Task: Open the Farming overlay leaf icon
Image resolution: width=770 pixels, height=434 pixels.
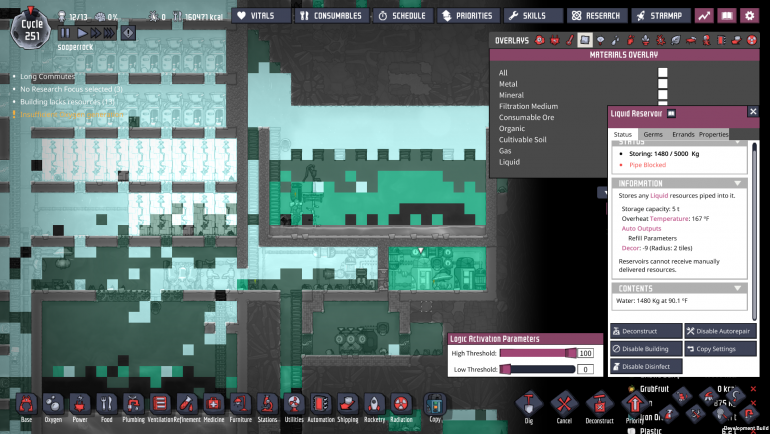Action: (676, 40)
